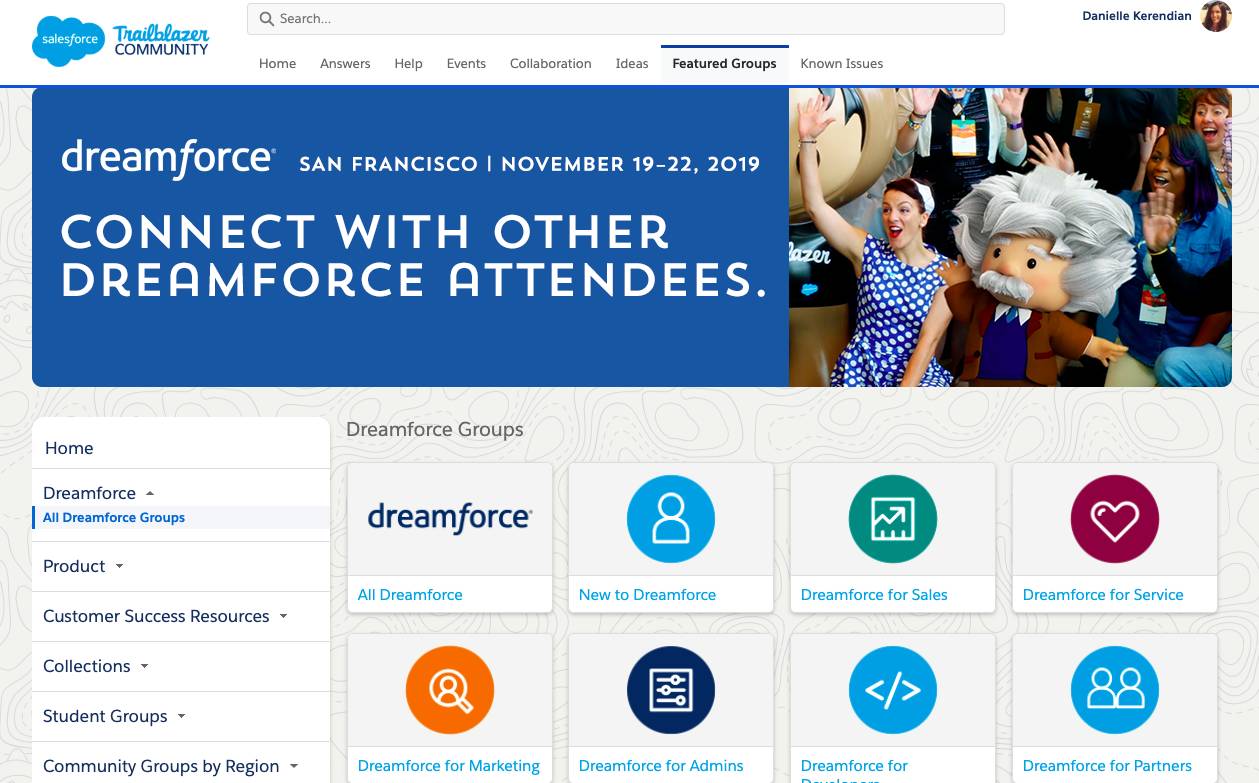The width and height of the screenshot is (1259, 783).
Task: Open the Ideas tab
Action: point(632,63)
